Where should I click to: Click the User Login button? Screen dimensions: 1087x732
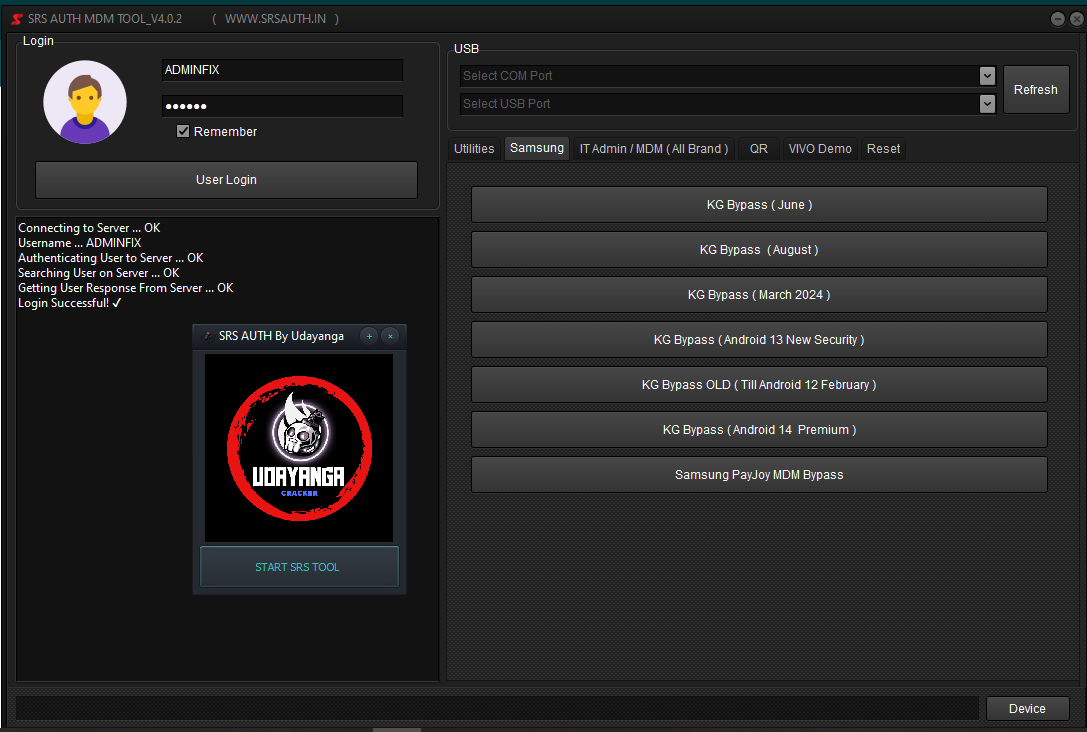(x=226, y=180)
